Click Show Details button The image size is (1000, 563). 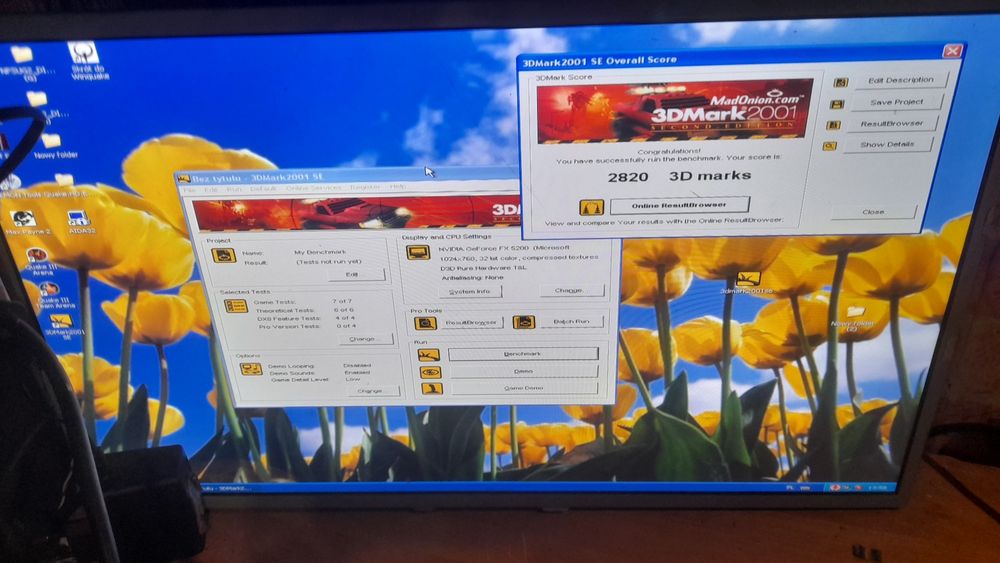[886, 145]
